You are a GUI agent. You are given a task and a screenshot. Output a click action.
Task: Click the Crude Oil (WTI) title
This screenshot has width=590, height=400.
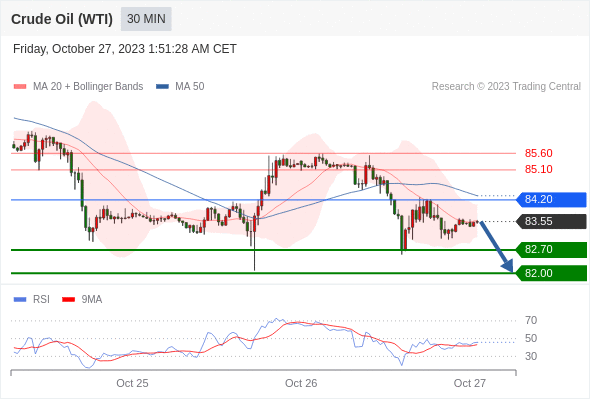pos(62,19)
